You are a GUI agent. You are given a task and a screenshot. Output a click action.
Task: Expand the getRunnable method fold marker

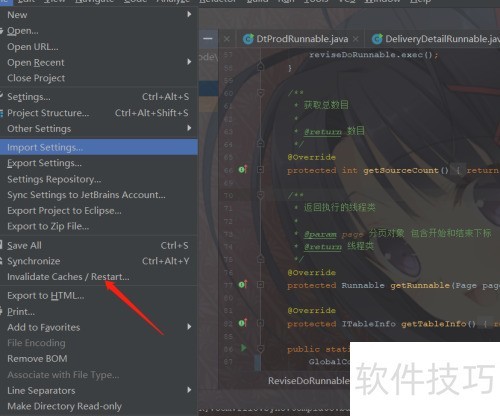[x=261, y=285]
